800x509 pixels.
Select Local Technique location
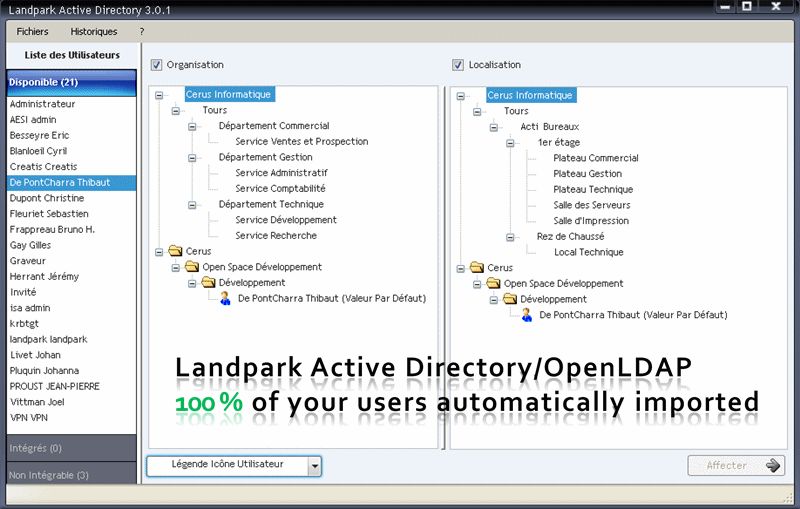[589, 252]
